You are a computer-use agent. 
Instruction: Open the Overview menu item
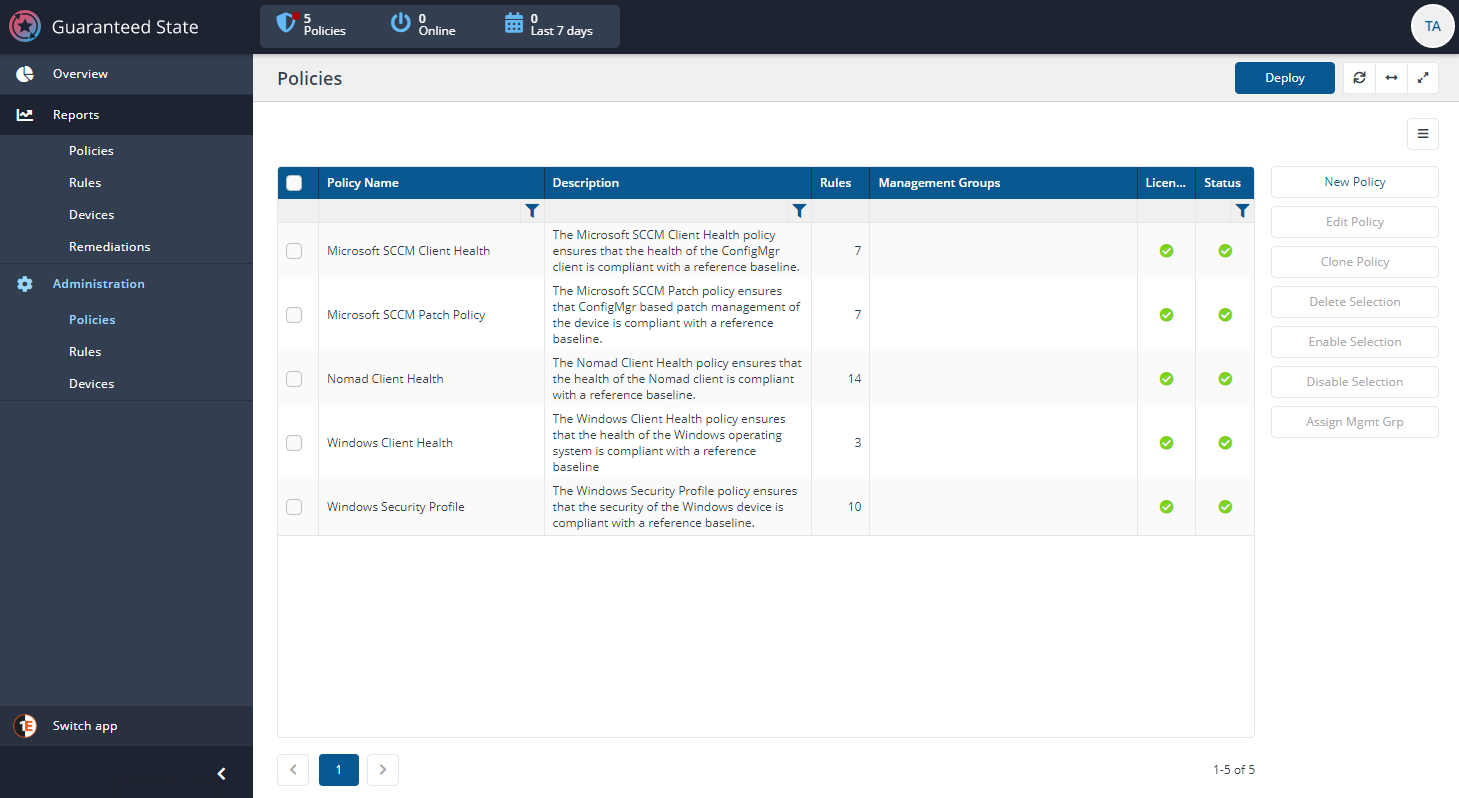pos(126,74)
